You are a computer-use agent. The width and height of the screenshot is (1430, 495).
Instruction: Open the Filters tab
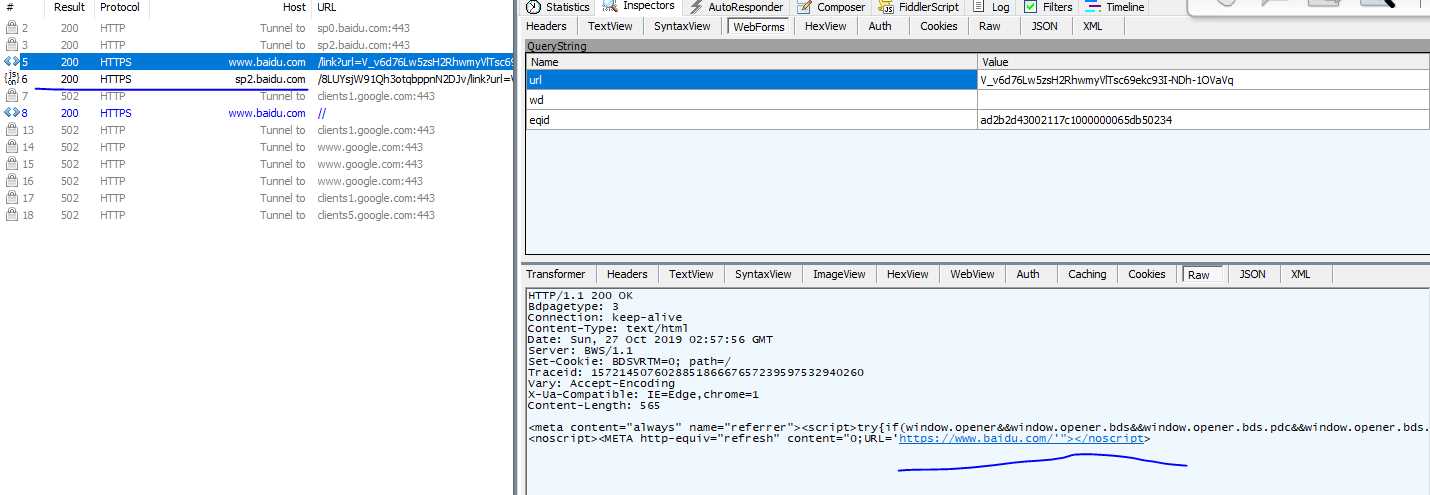pos(1047,7)
